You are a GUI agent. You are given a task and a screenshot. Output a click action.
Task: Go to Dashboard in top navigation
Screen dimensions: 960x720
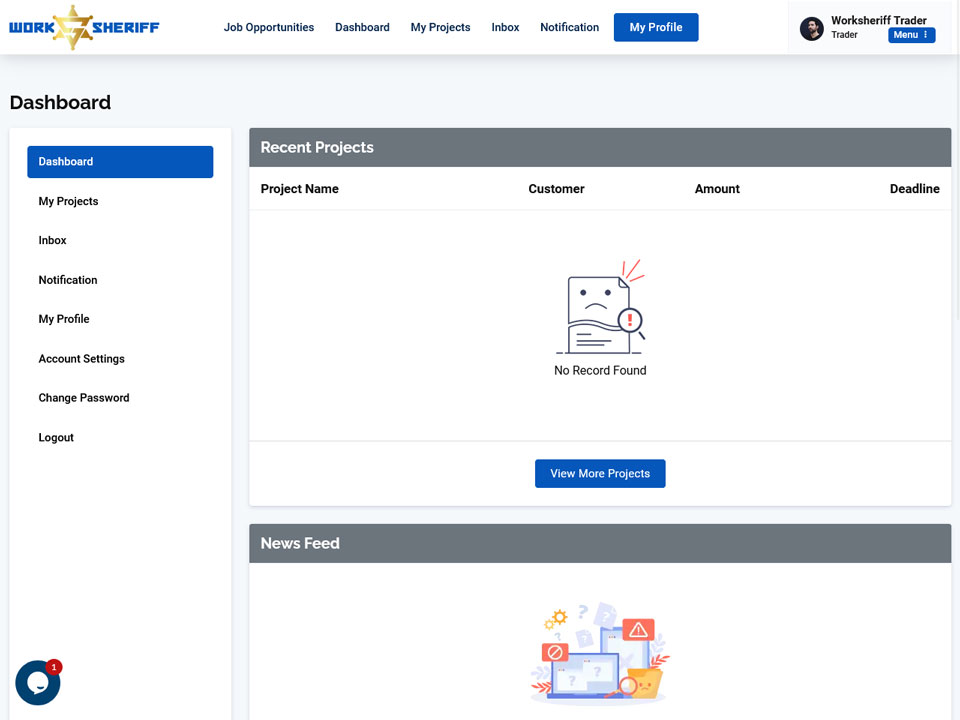362,28
